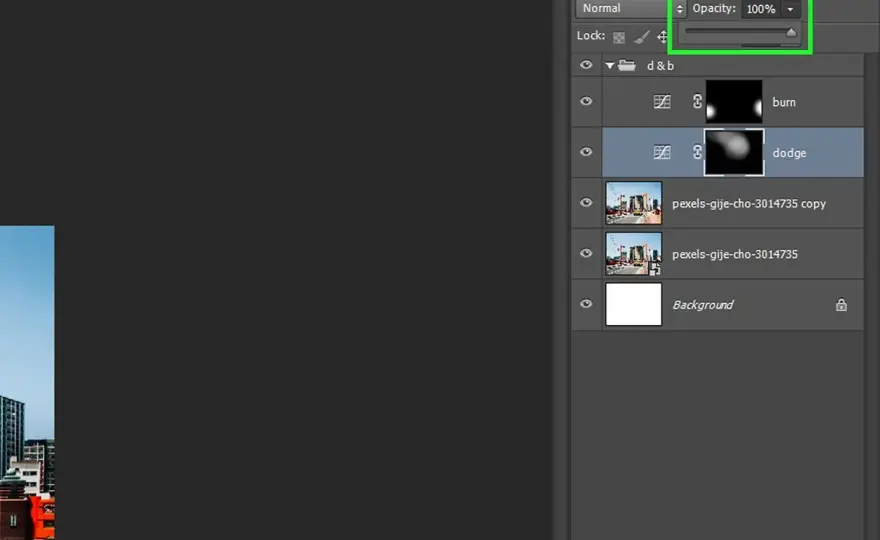Select the Background layer name

(703, 305)
